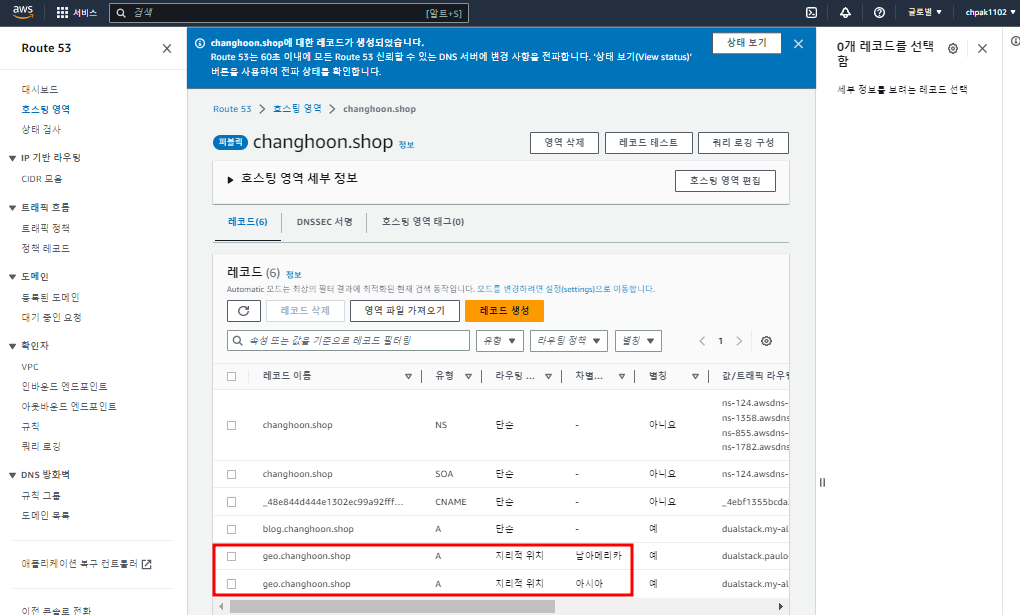This screenshot has height=615, width=1020.
Task: Check the changhoon.shop NS record
Action: click(232, 425)
